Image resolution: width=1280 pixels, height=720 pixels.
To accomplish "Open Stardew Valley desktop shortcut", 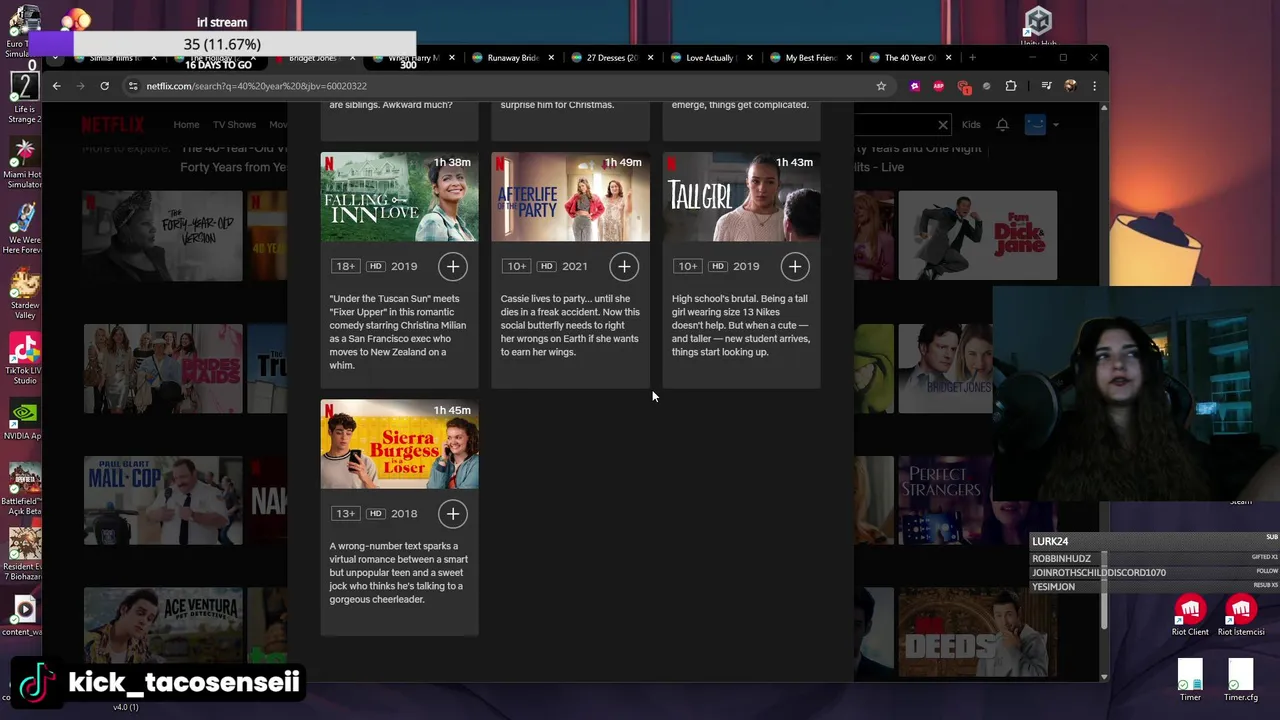I will 25,293.
